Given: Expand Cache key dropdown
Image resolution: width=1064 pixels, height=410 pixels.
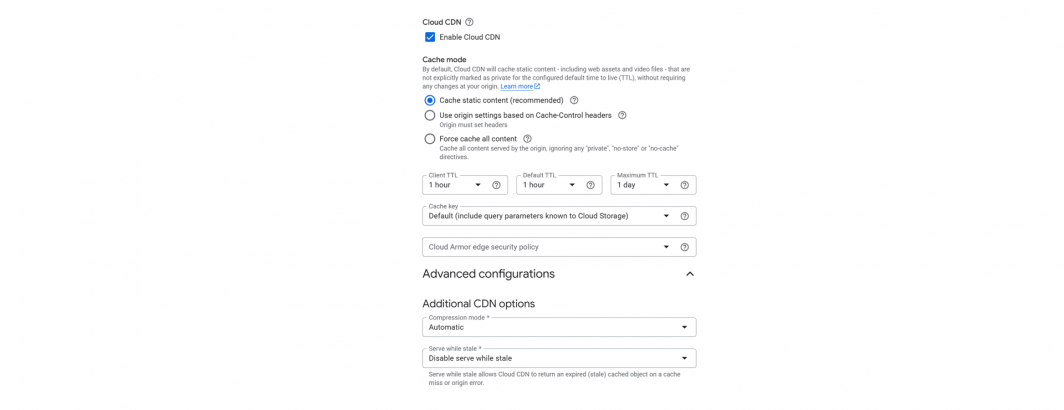Looking at the screenshot, I should coord(550,216).
